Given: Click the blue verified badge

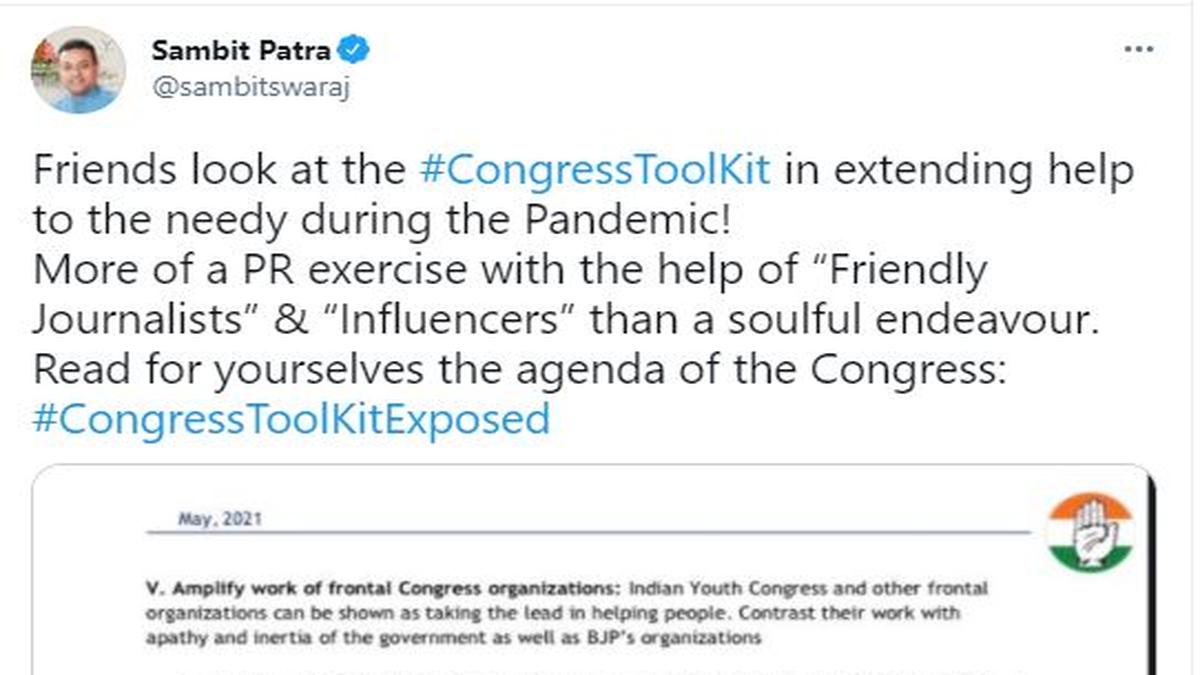Looking at the screenshot, I should (x=355, y=49).
